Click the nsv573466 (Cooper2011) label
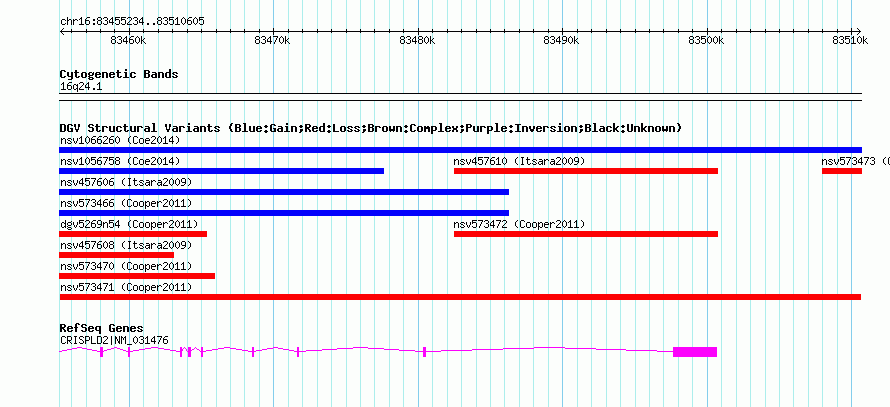Screen dimensions: 890x407 126,203
